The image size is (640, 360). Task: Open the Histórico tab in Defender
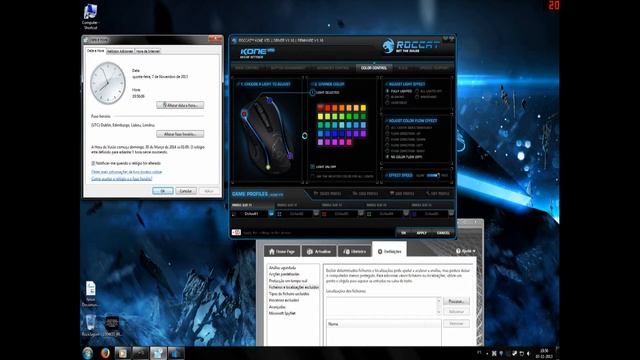(355, 251)
